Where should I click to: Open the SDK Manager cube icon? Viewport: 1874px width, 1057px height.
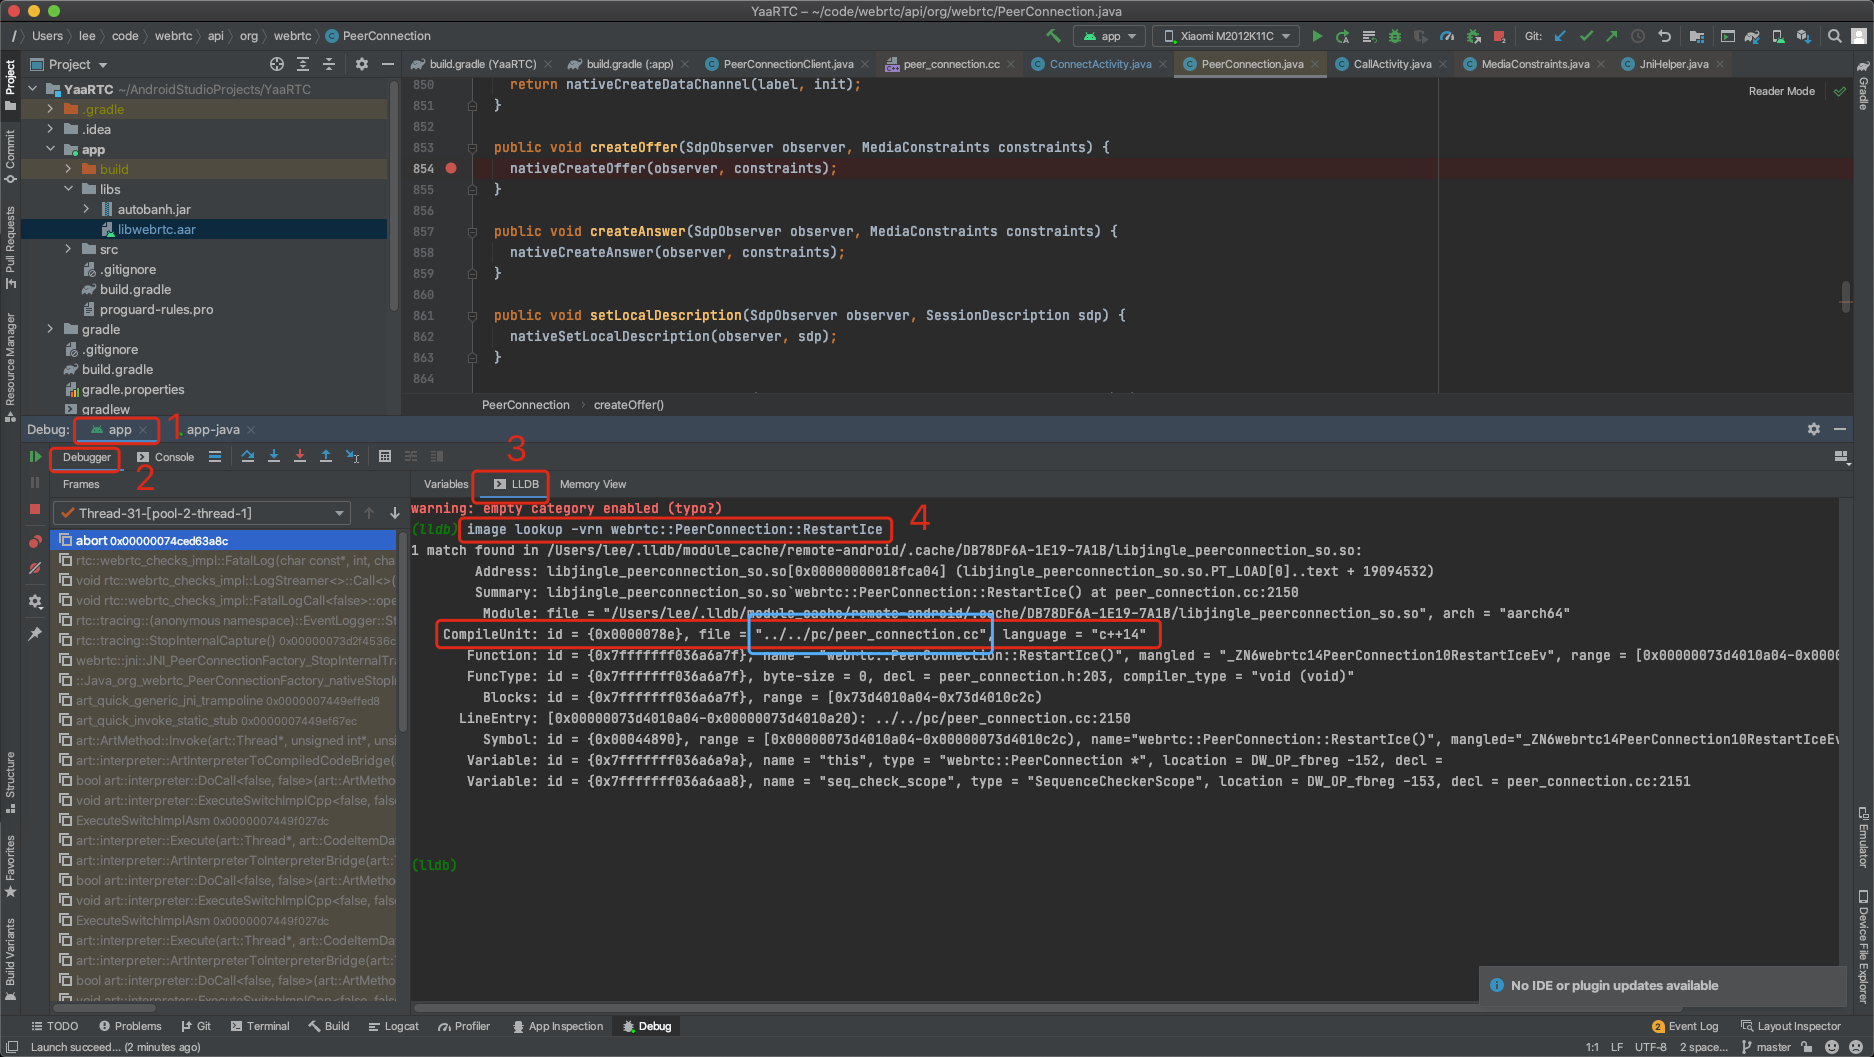pyautogui.click(x=1803, y=36)
